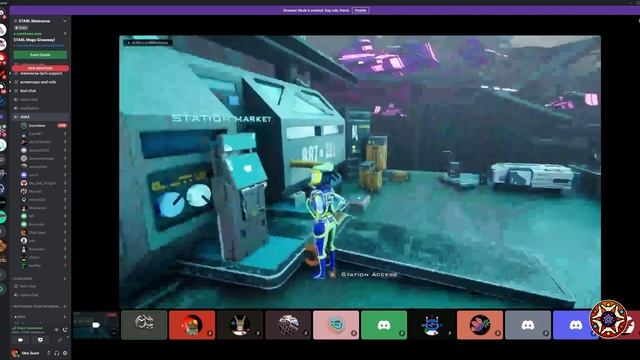Click the stream title label atop the video
This screenshot has width=640, height=360.
[148, 42]
